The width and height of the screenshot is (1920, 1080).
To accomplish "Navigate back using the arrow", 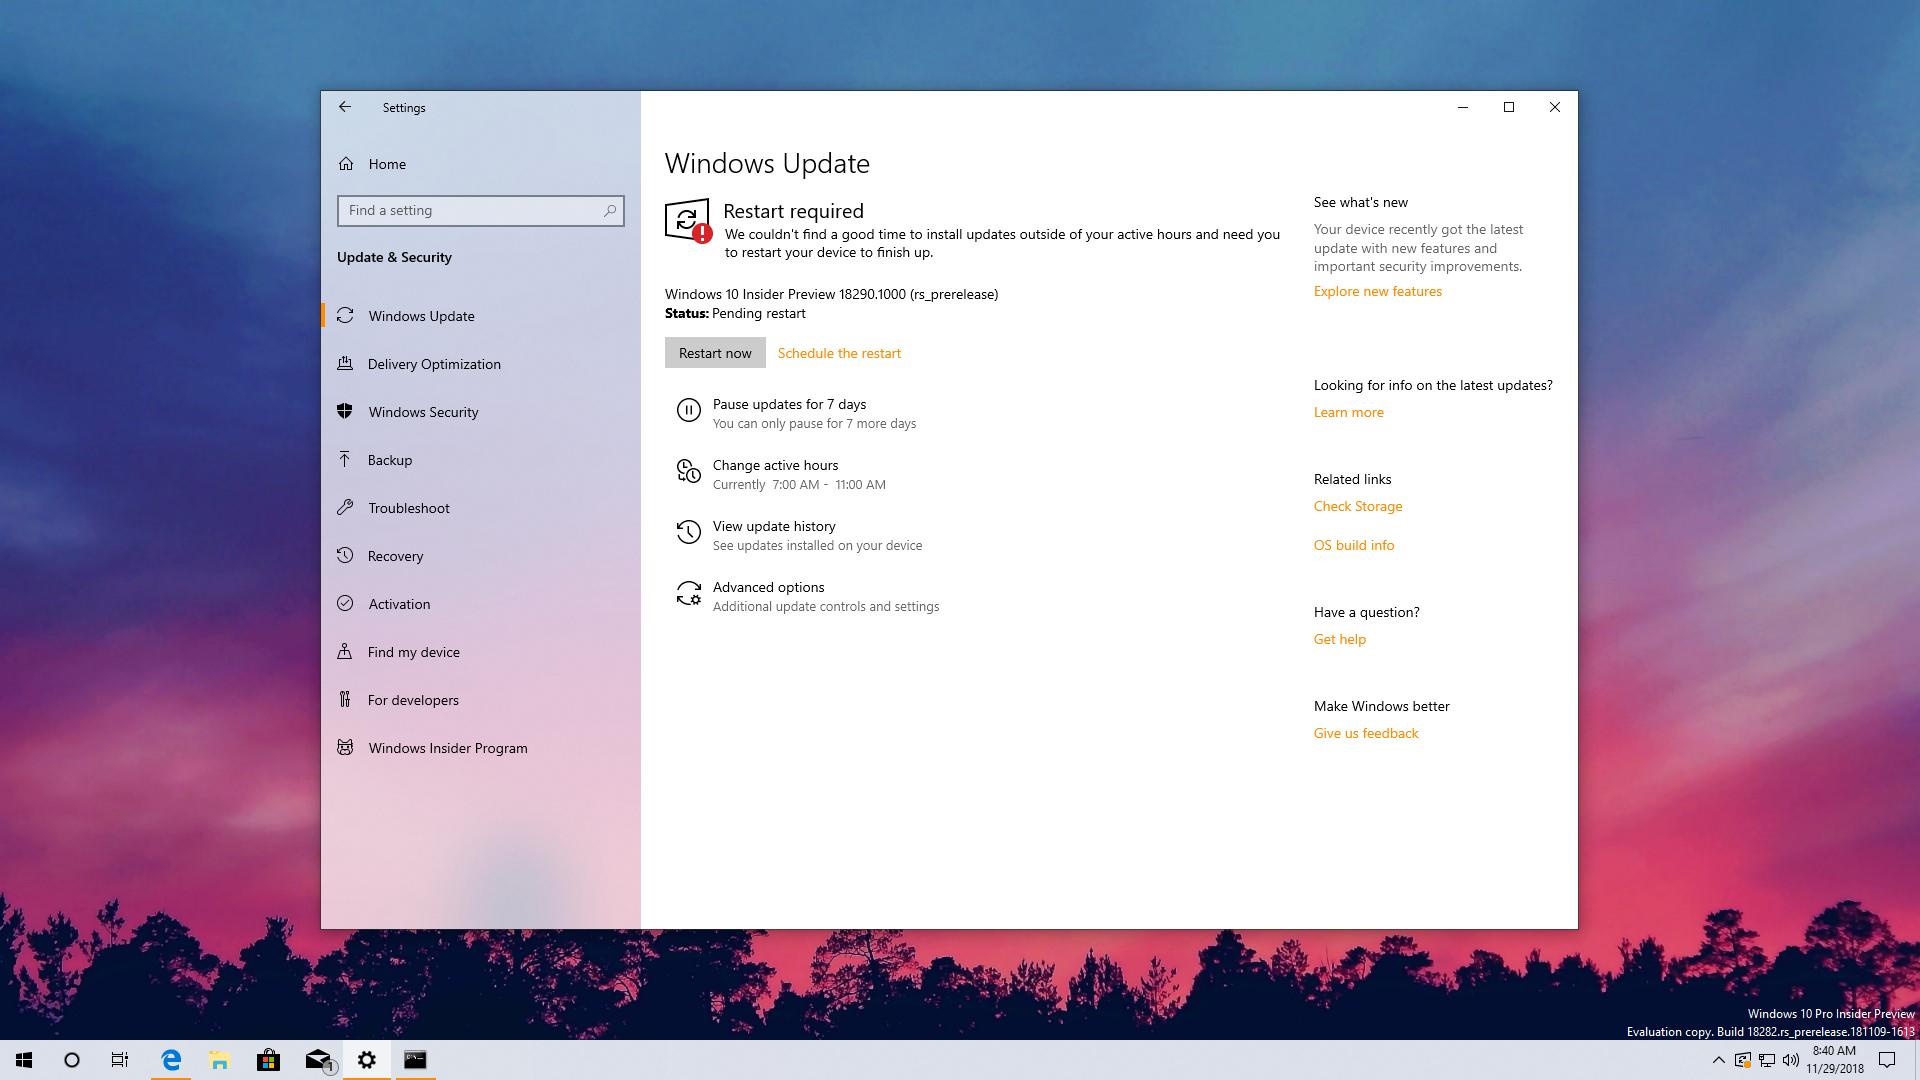I will (345, 107).
